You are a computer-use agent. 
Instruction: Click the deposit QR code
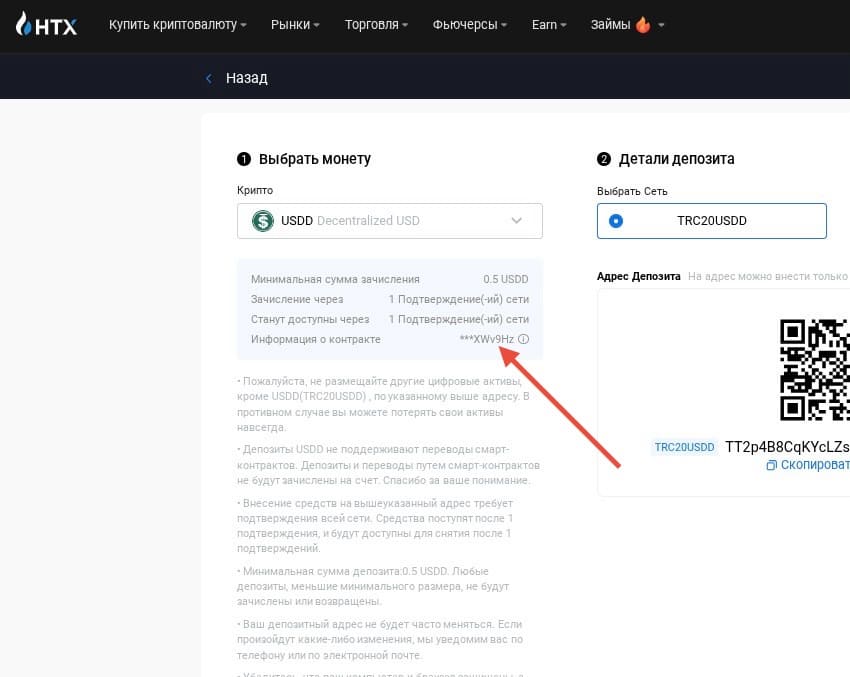tap(815, 370)
